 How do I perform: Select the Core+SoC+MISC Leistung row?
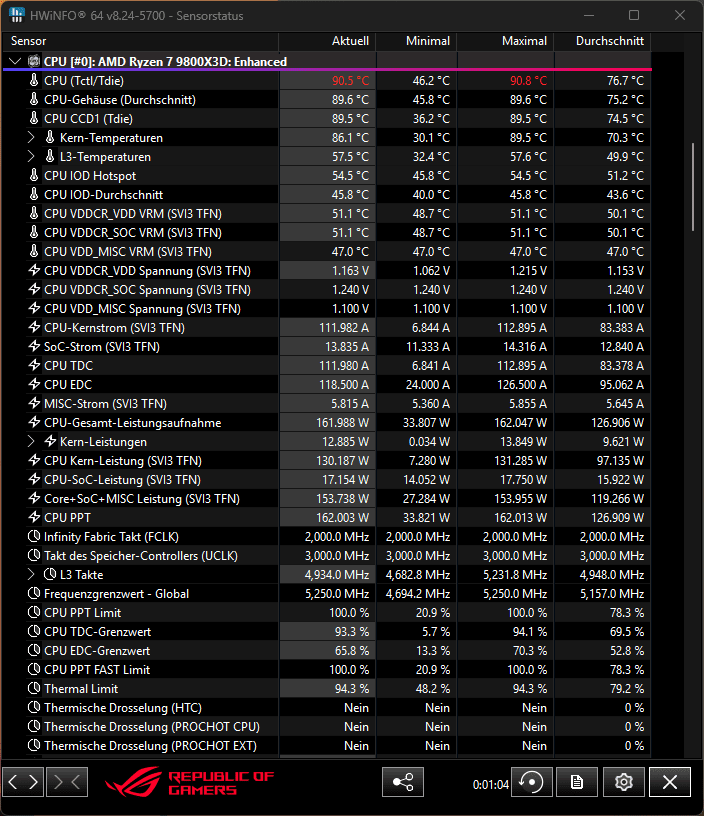pos(327,499)
